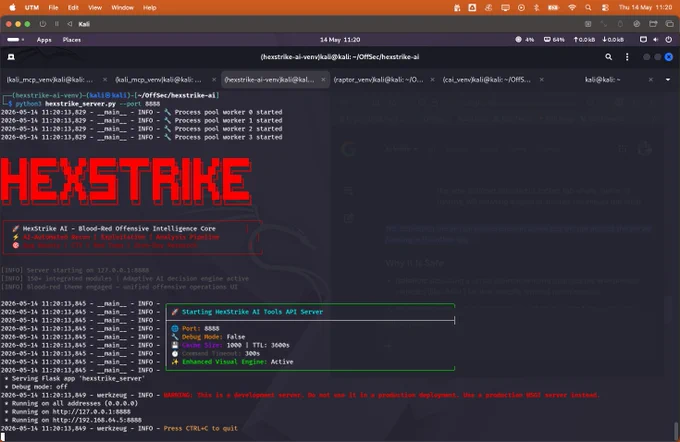
Task: Click the 'Serving Flask app' line
Action: pyautogui.click(x=75, y=378)
